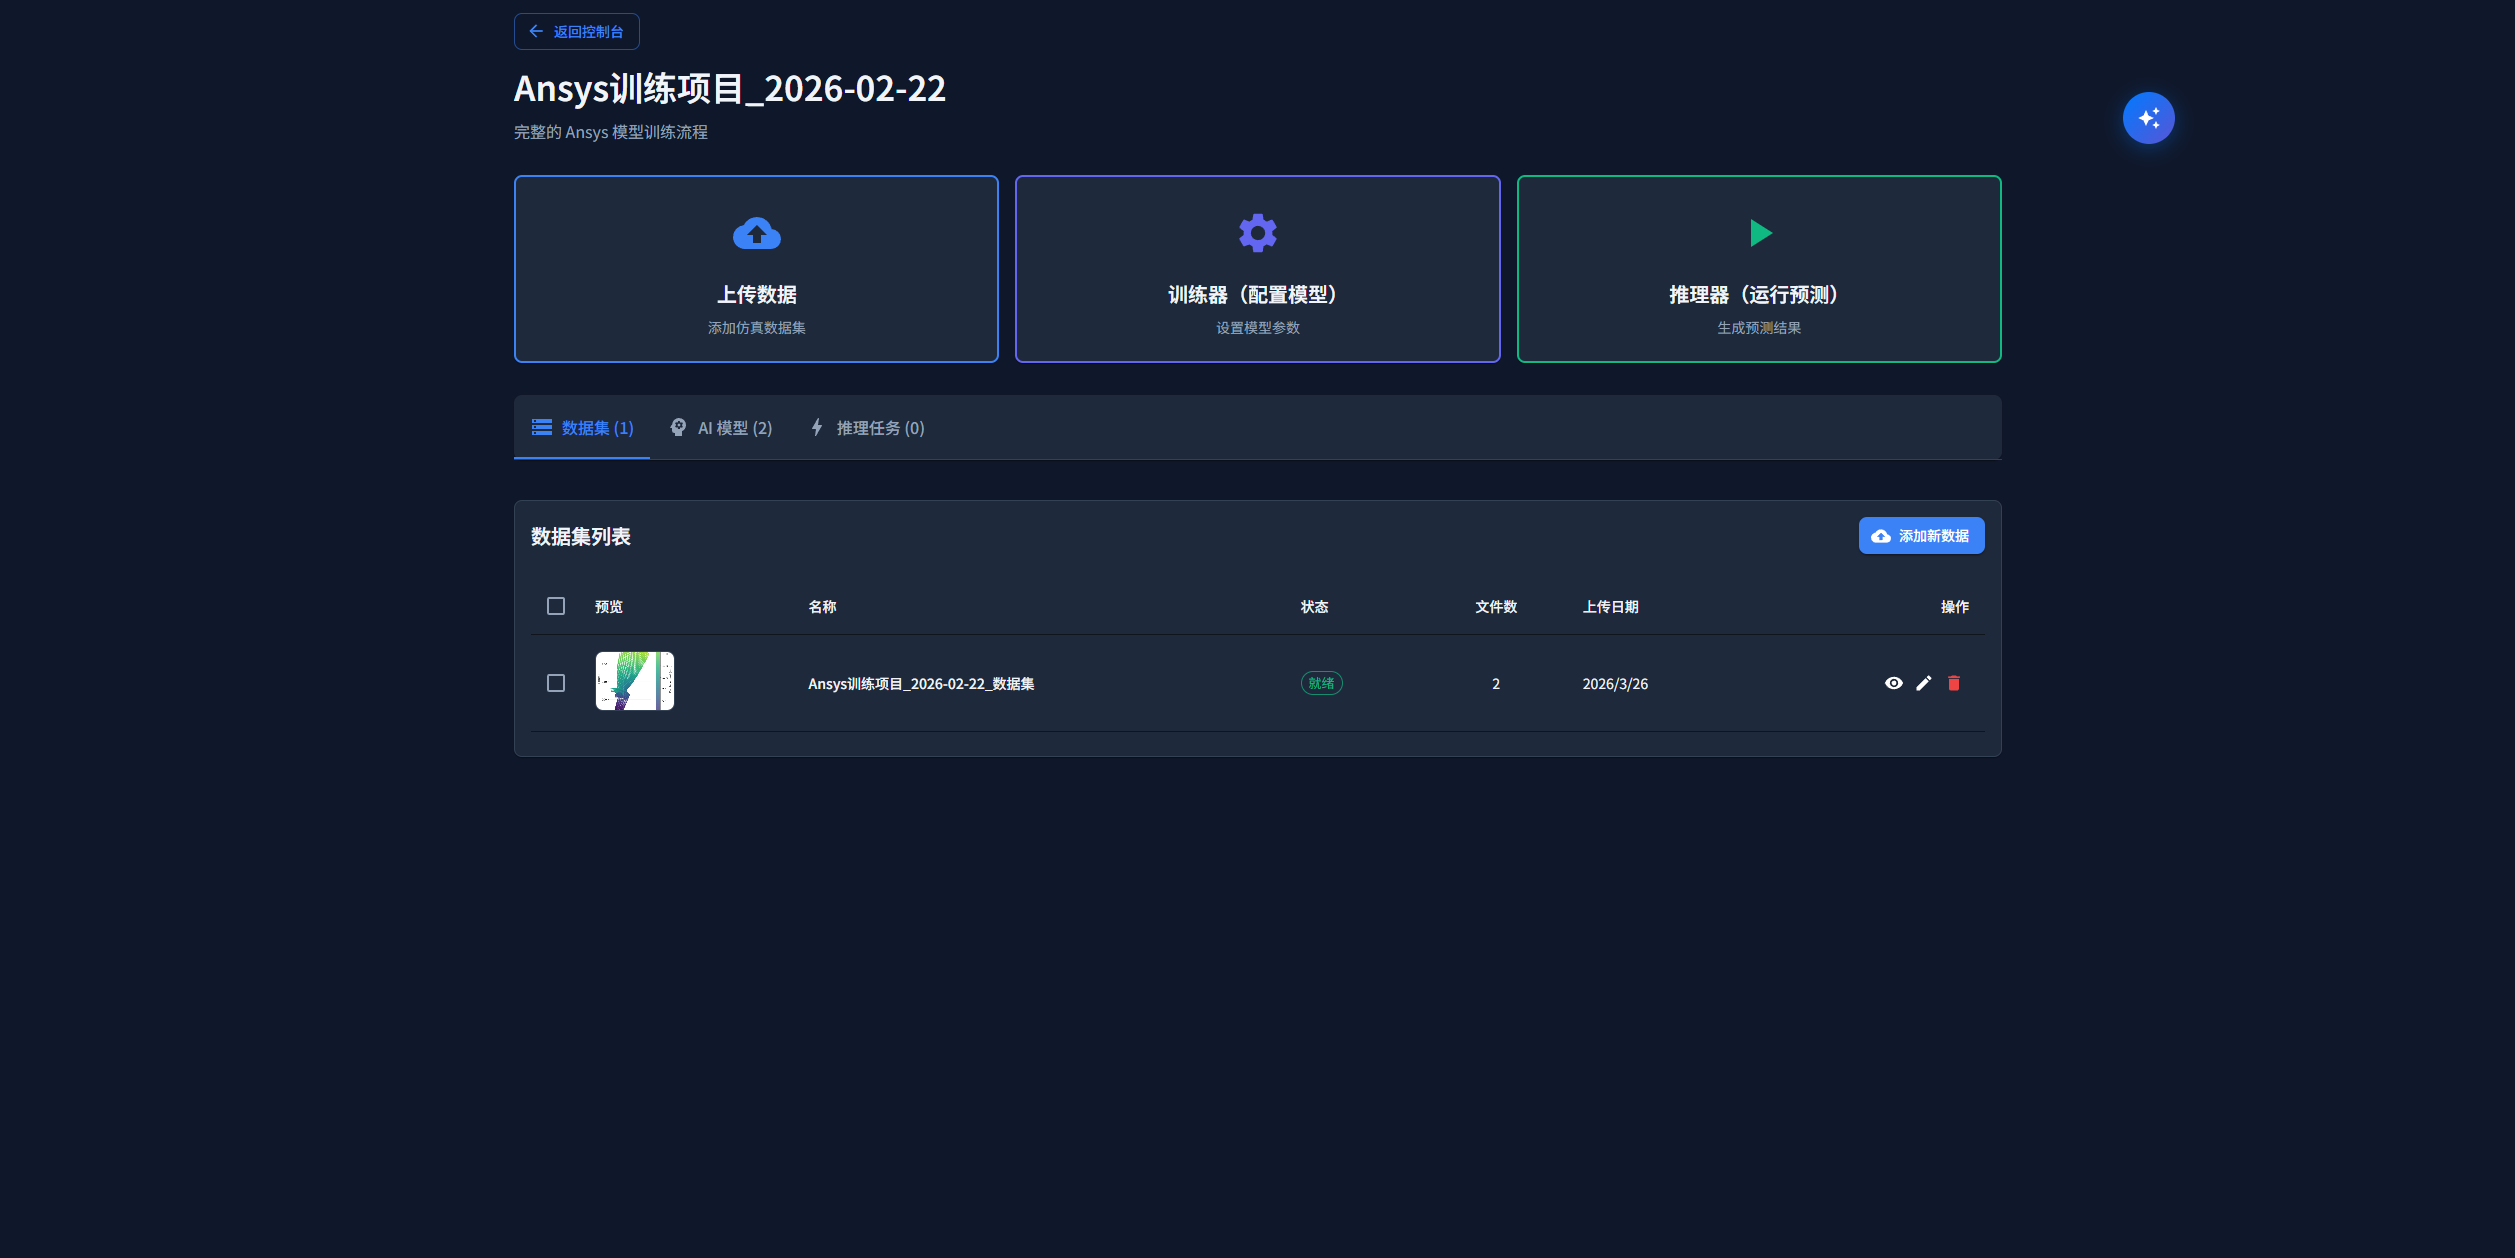The image size is (2515, 1258).
Task: Click the 状态 column header
Action: 1314,607
